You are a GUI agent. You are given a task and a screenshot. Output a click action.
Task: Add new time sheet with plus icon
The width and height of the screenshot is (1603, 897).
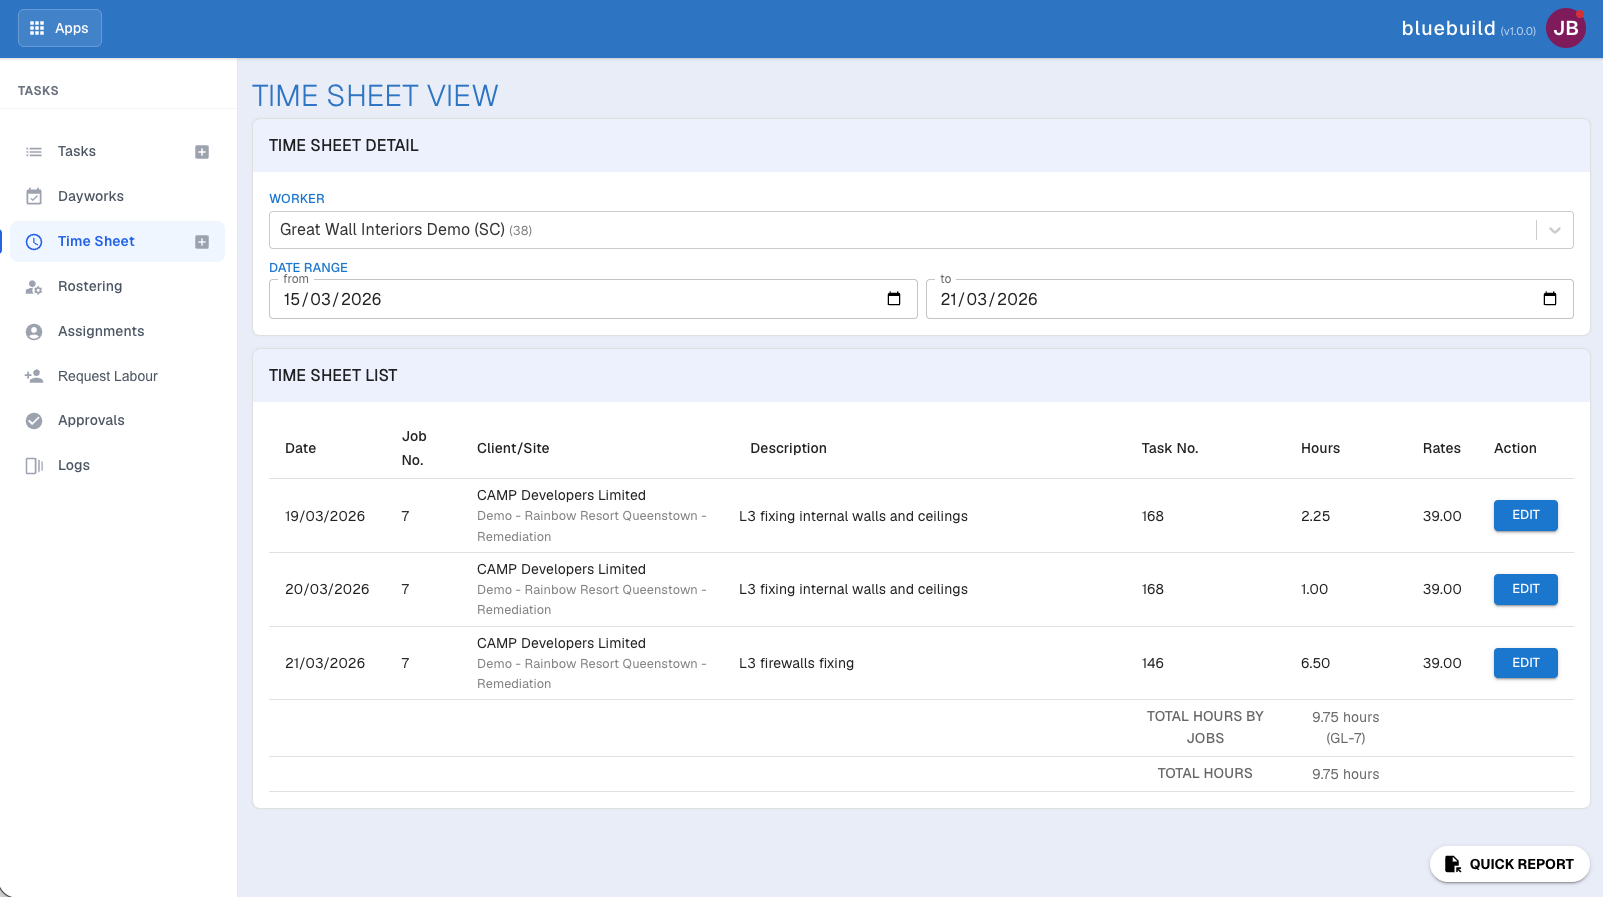(x=202, y=242)
